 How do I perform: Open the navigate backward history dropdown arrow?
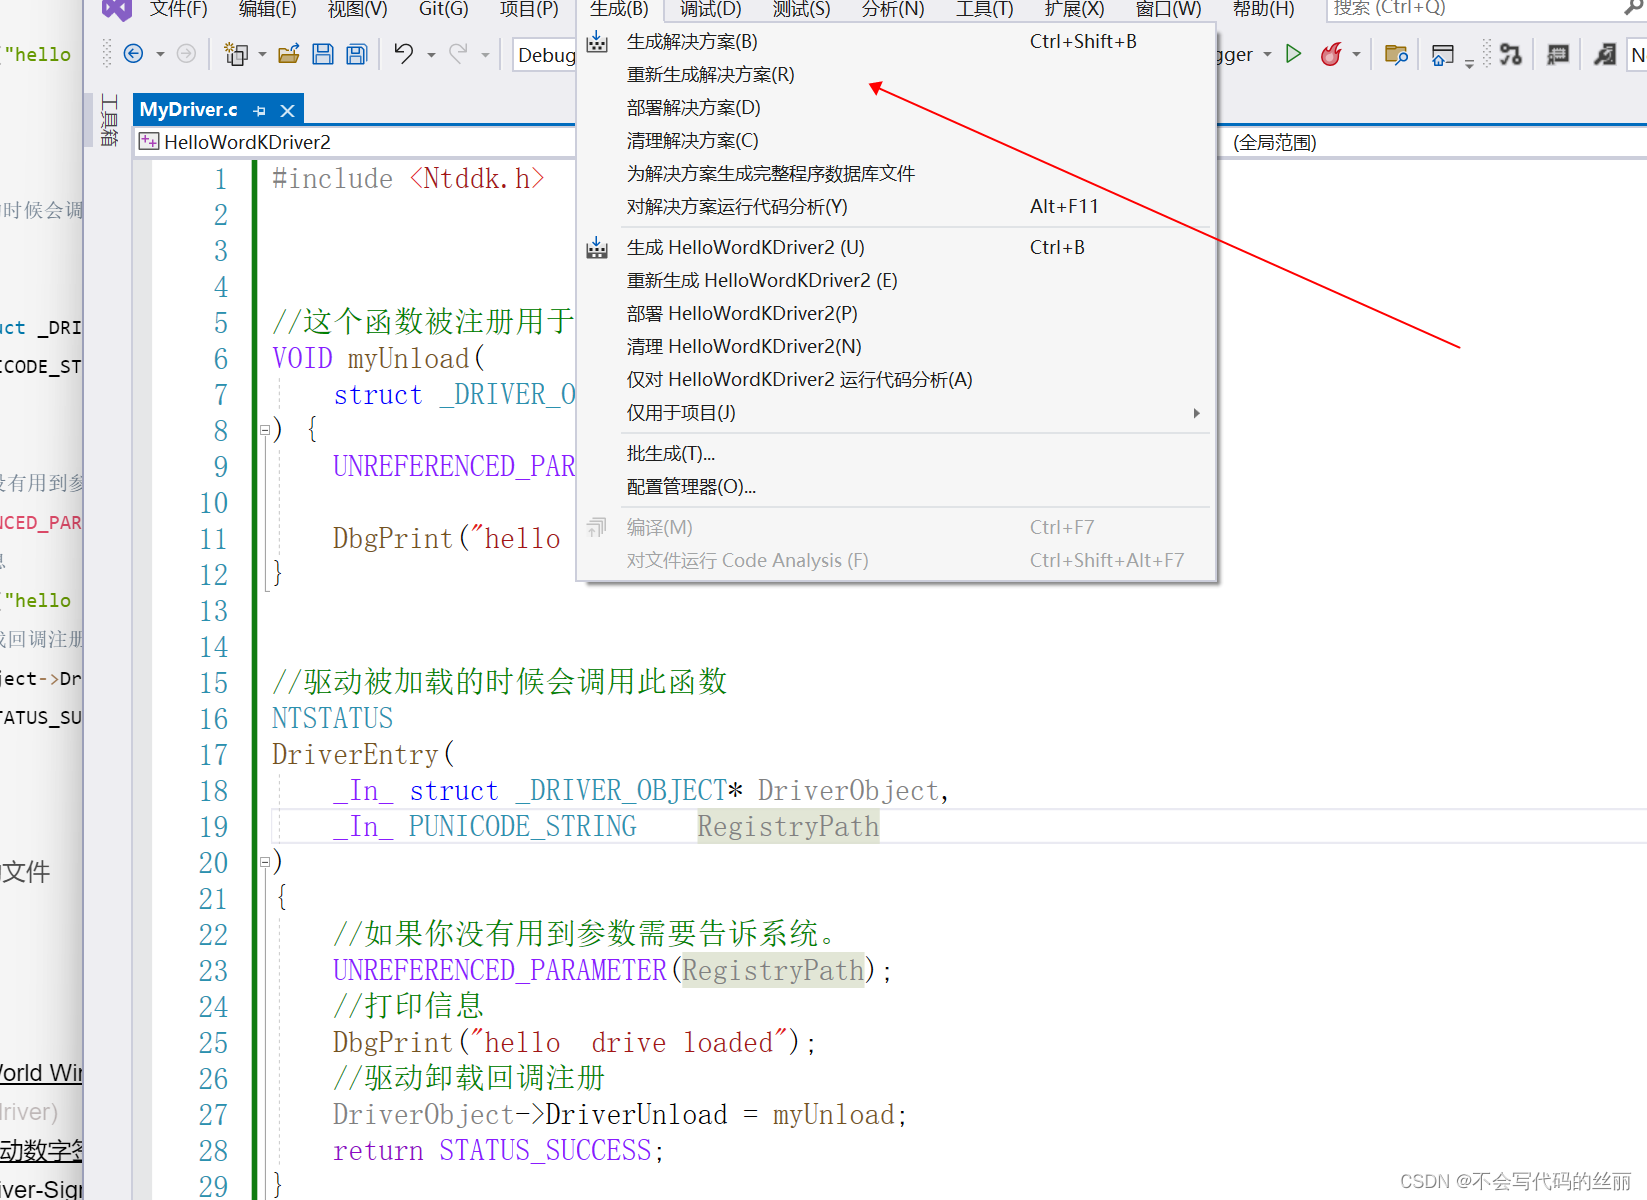click(x=160, y=54)
